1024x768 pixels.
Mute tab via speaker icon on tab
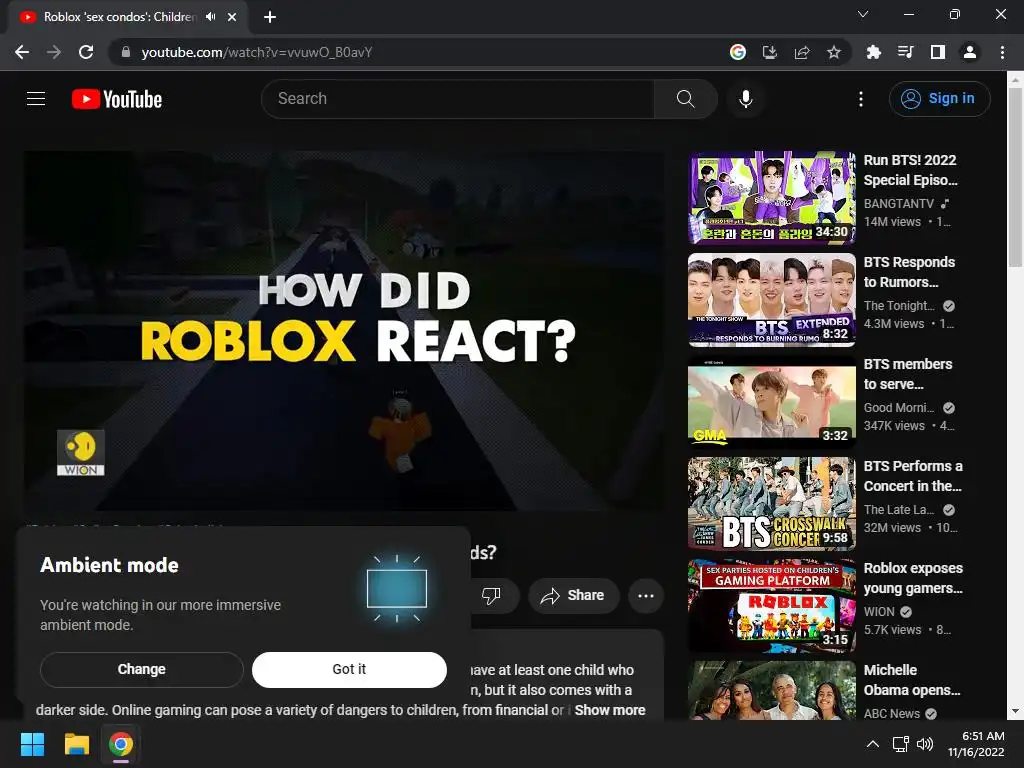pos(210,17)
